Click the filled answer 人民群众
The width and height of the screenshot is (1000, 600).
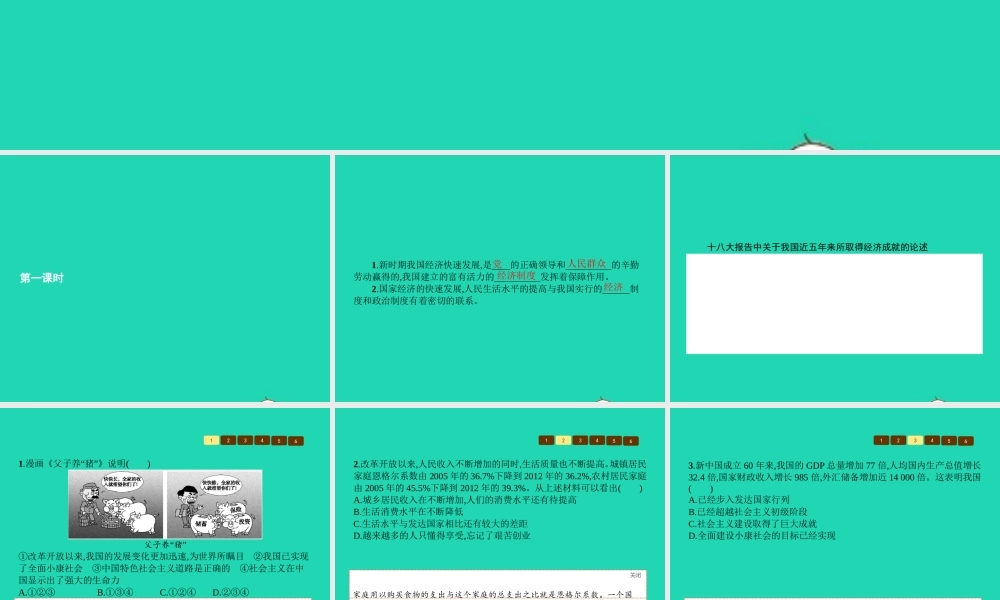point(587,264)
